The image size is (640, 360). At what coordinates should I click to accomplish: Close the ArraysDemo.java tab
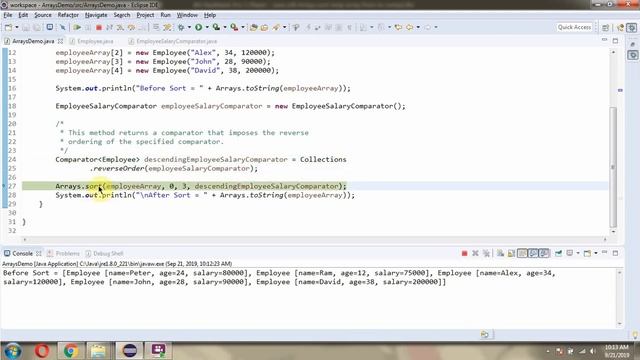click(60, 41)
